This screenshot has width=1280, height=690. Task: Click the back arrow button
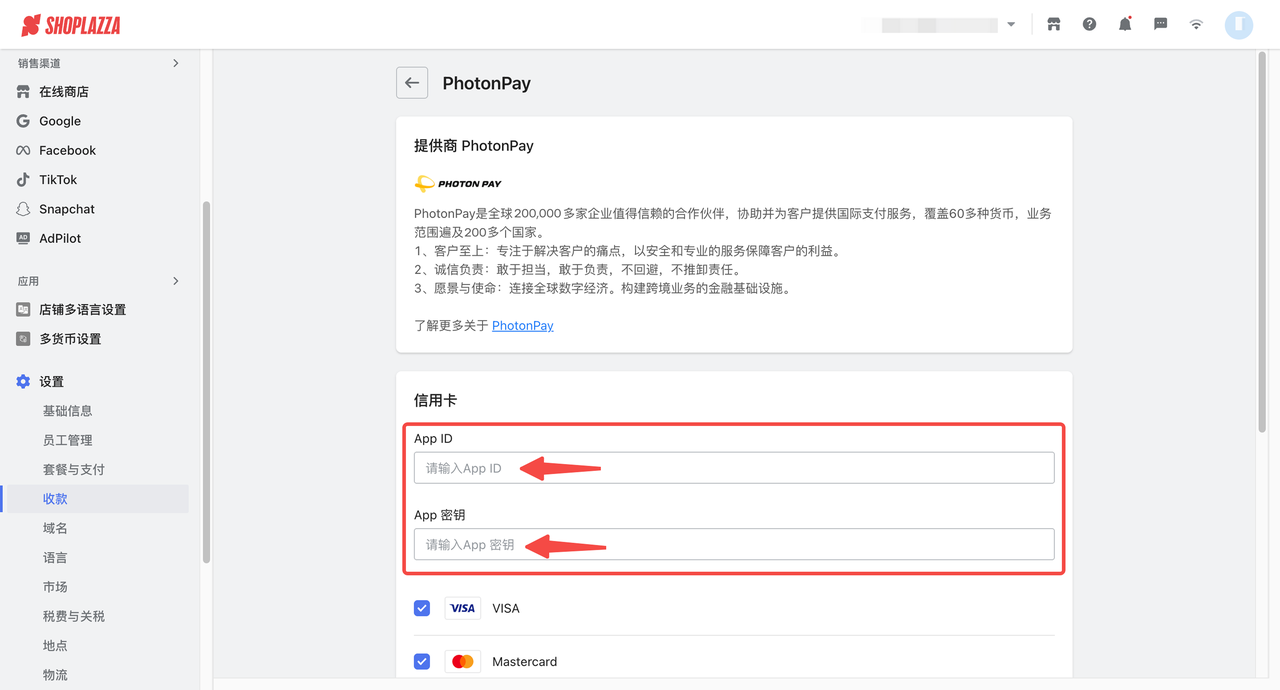pos(412,83)
